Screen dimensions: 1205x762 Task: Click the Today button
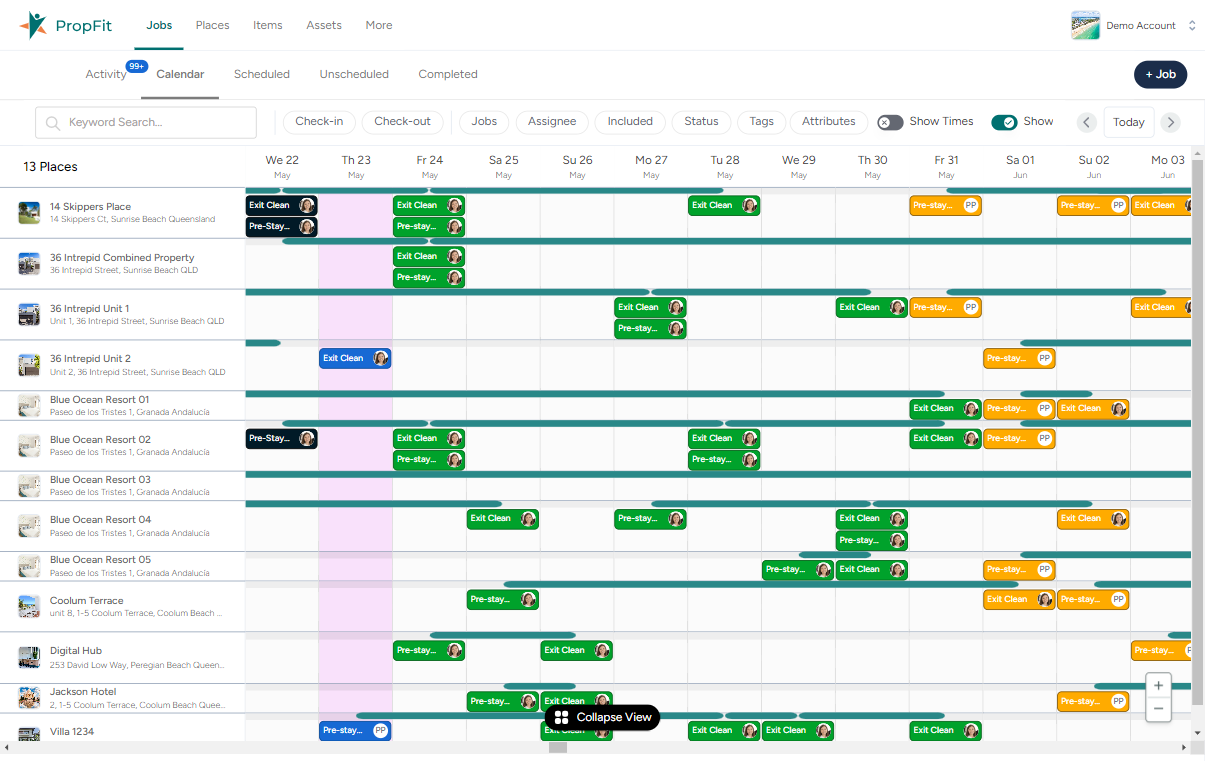(1129, 122)
